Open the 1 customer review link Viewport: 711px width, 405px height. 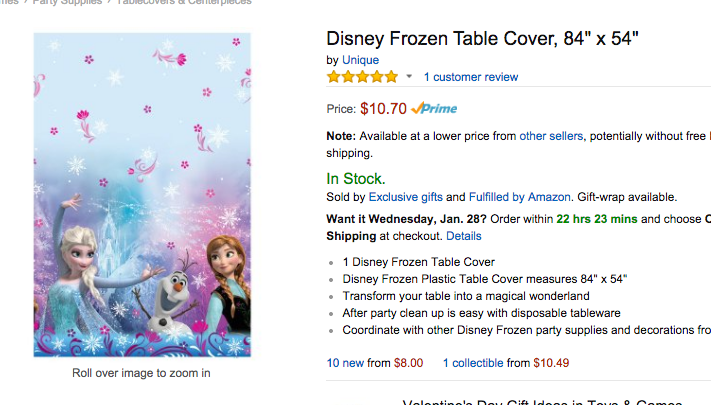[471, 77]
